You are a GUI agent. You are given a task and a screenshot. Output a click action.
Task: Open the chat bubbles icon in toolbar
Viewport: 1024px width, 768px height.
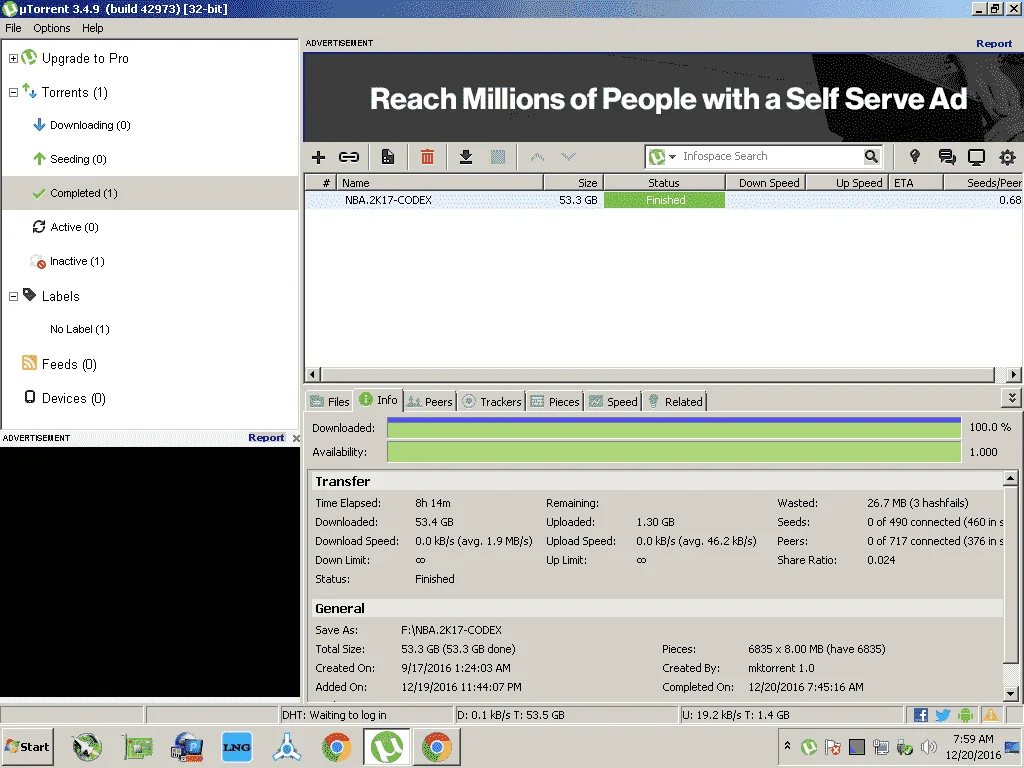coord(946,157)
